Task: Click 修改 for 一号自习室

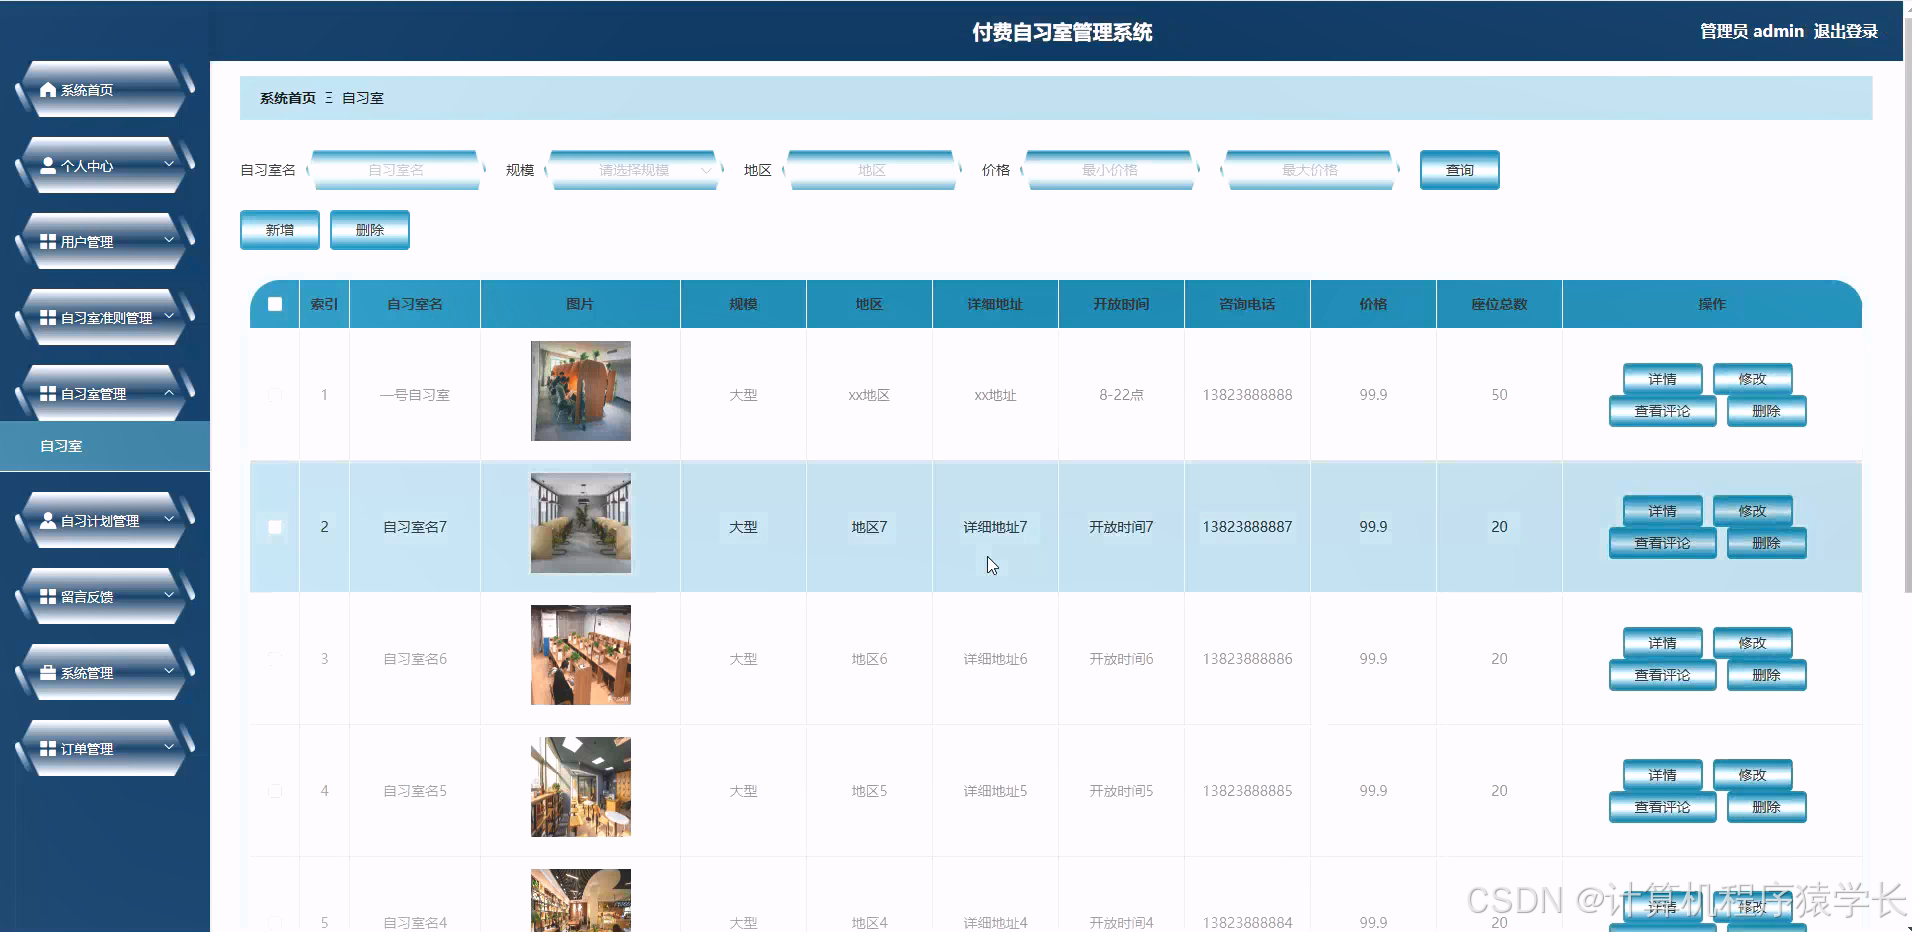Action: (x=1752, y=379)
